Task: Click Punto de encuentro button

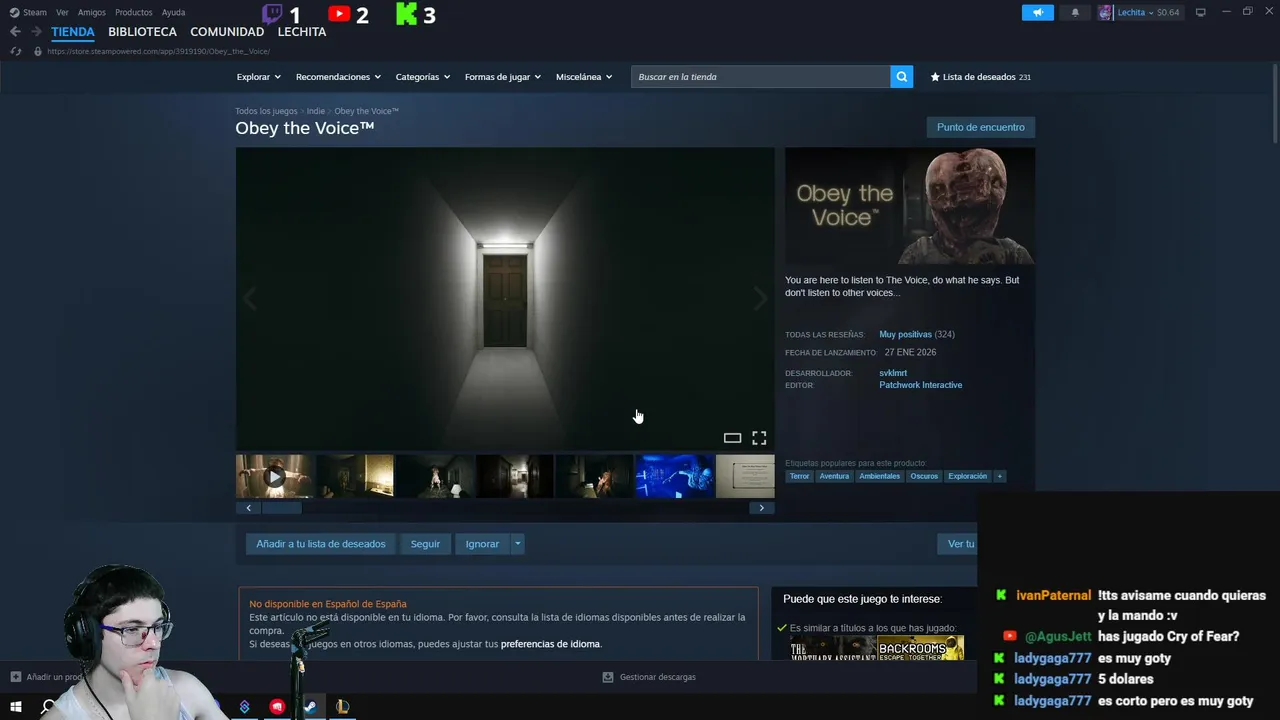Action: pos(980,127)
